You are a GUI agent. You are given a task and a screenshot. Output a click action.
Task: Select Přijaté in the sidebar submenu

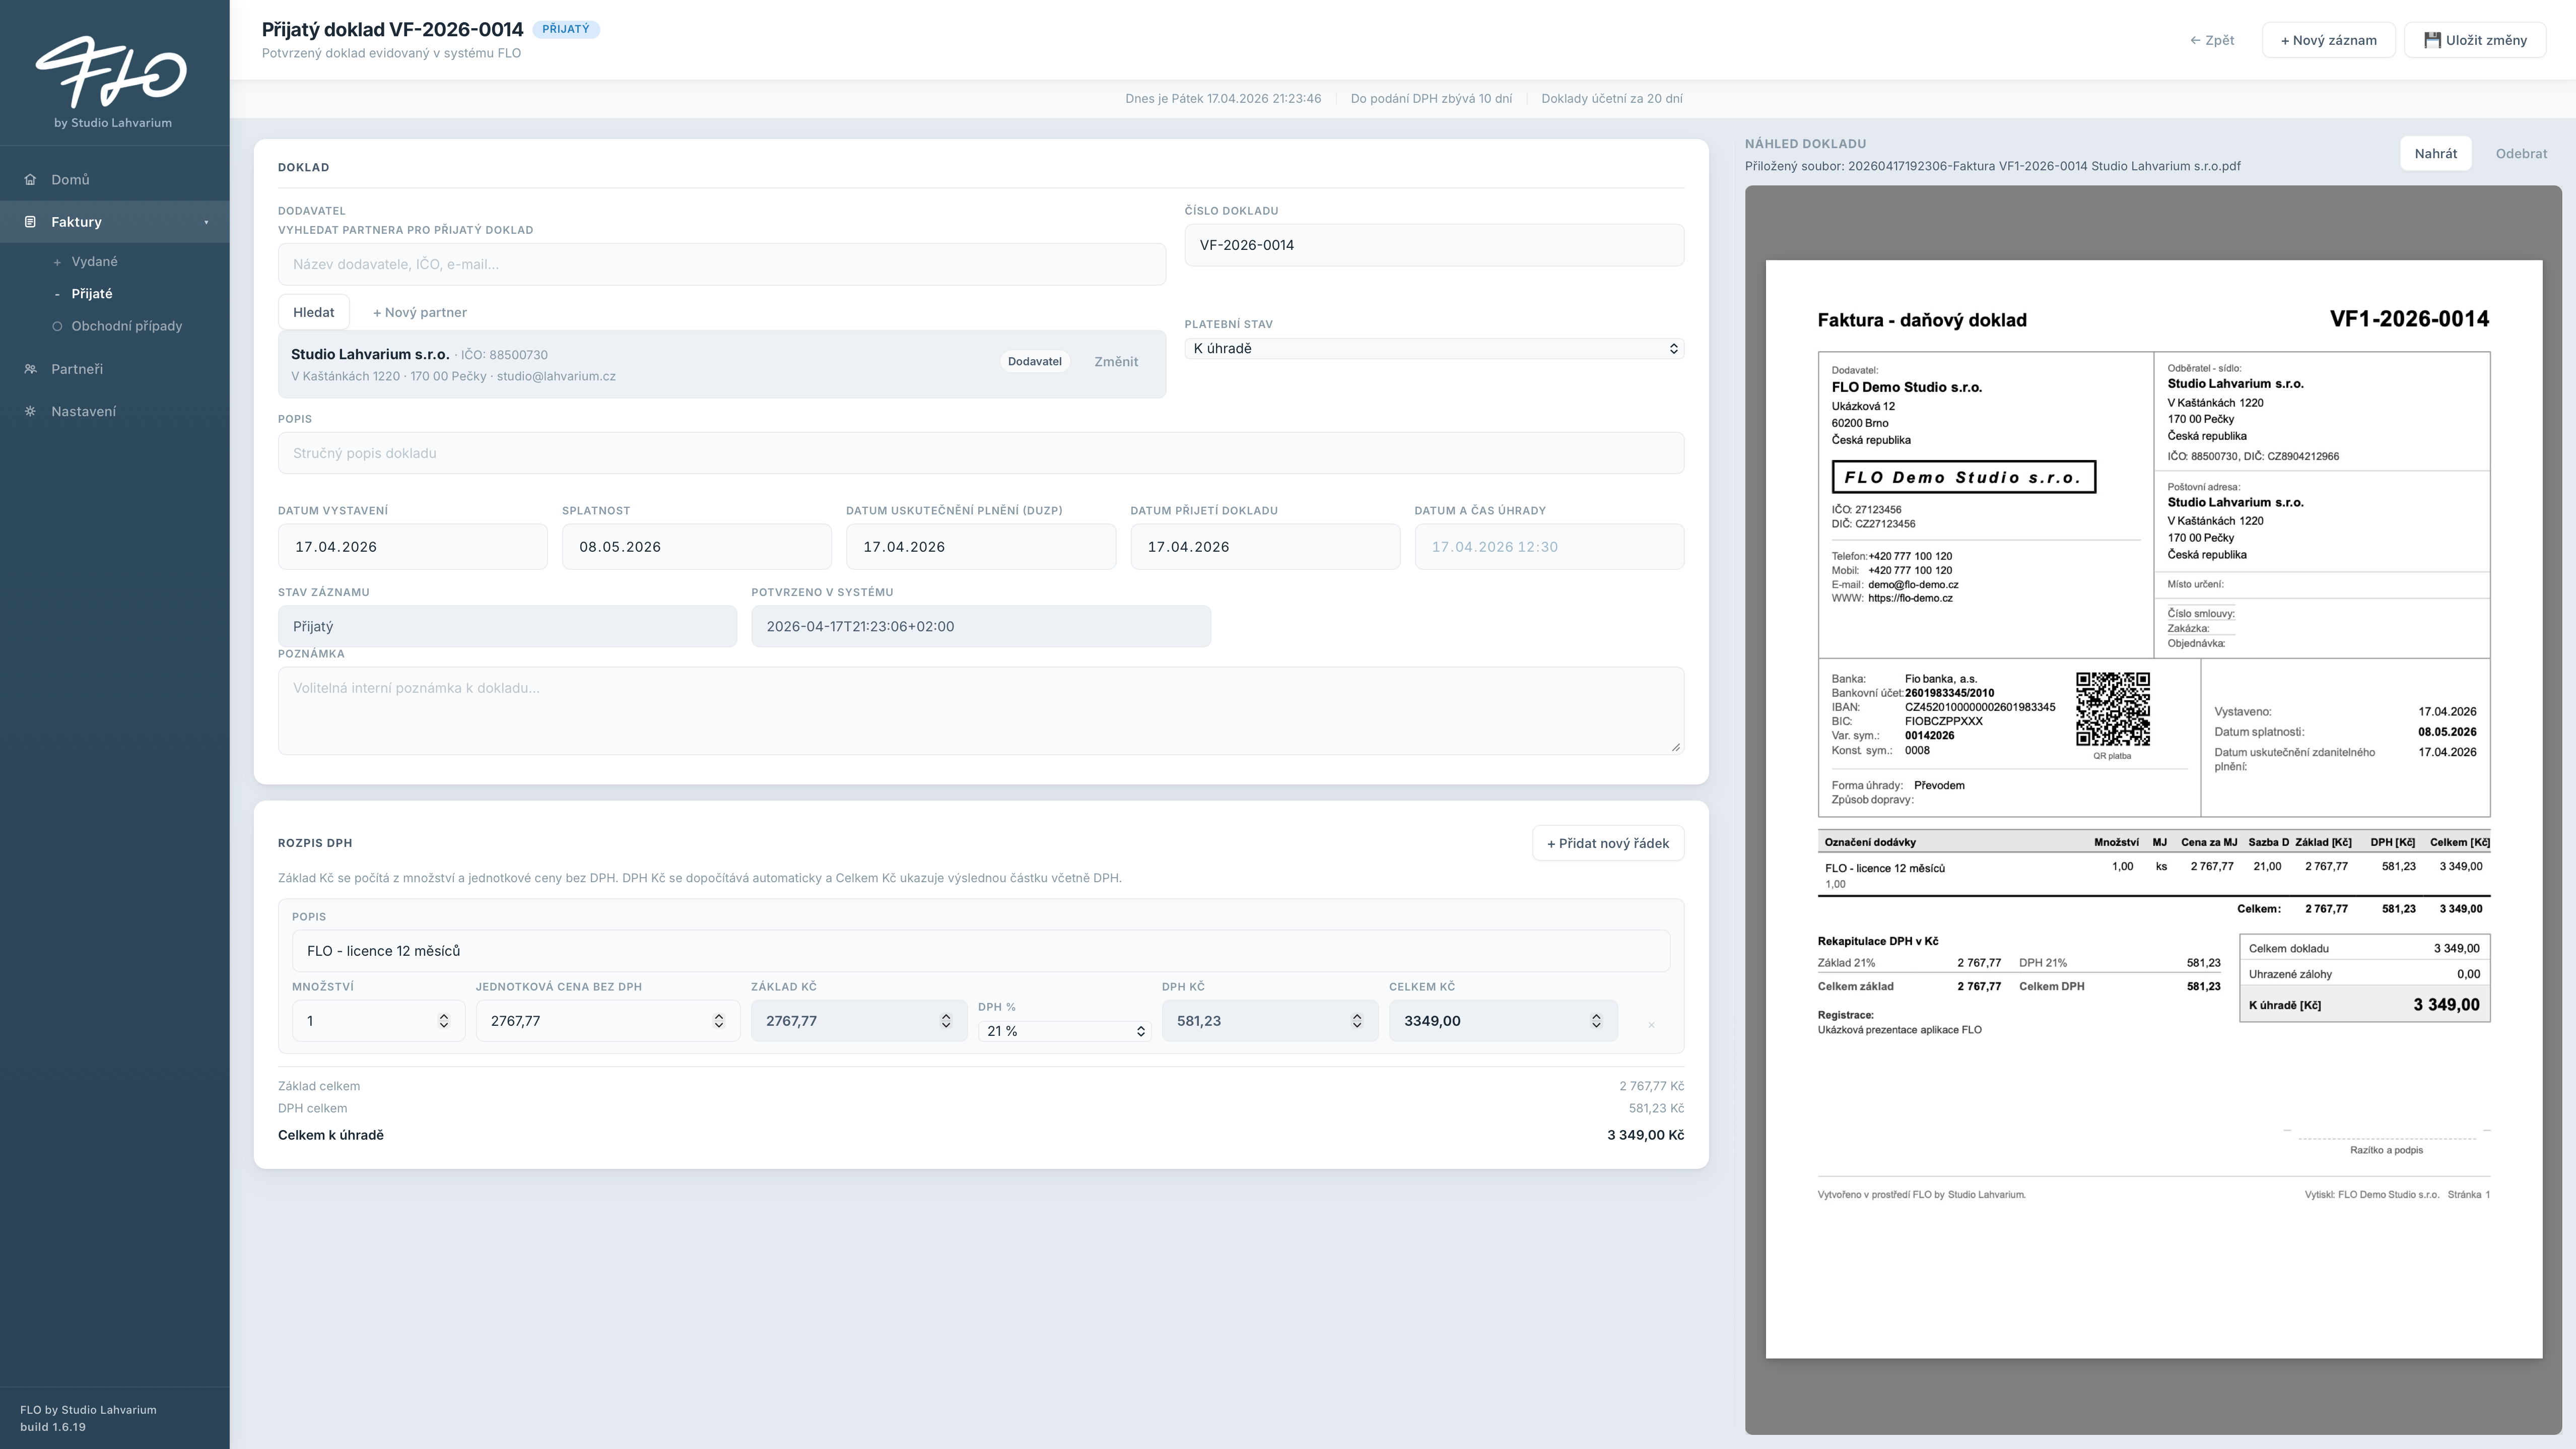click(x=92, y=294)
